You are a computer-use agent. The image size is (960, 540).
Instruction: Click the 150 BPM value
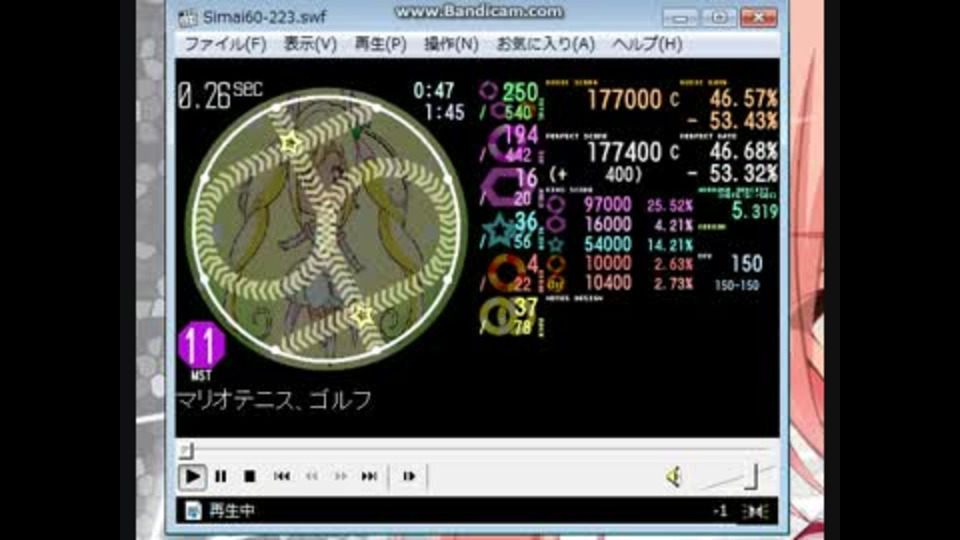(x=747, y=264)
